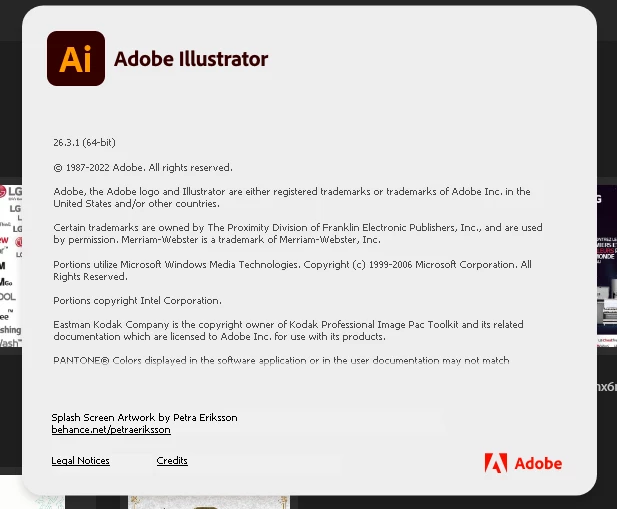Click the Merriam-Webster trademark paragraph
This screenshot has height=509, width=617.
click(x=298, y=233)
